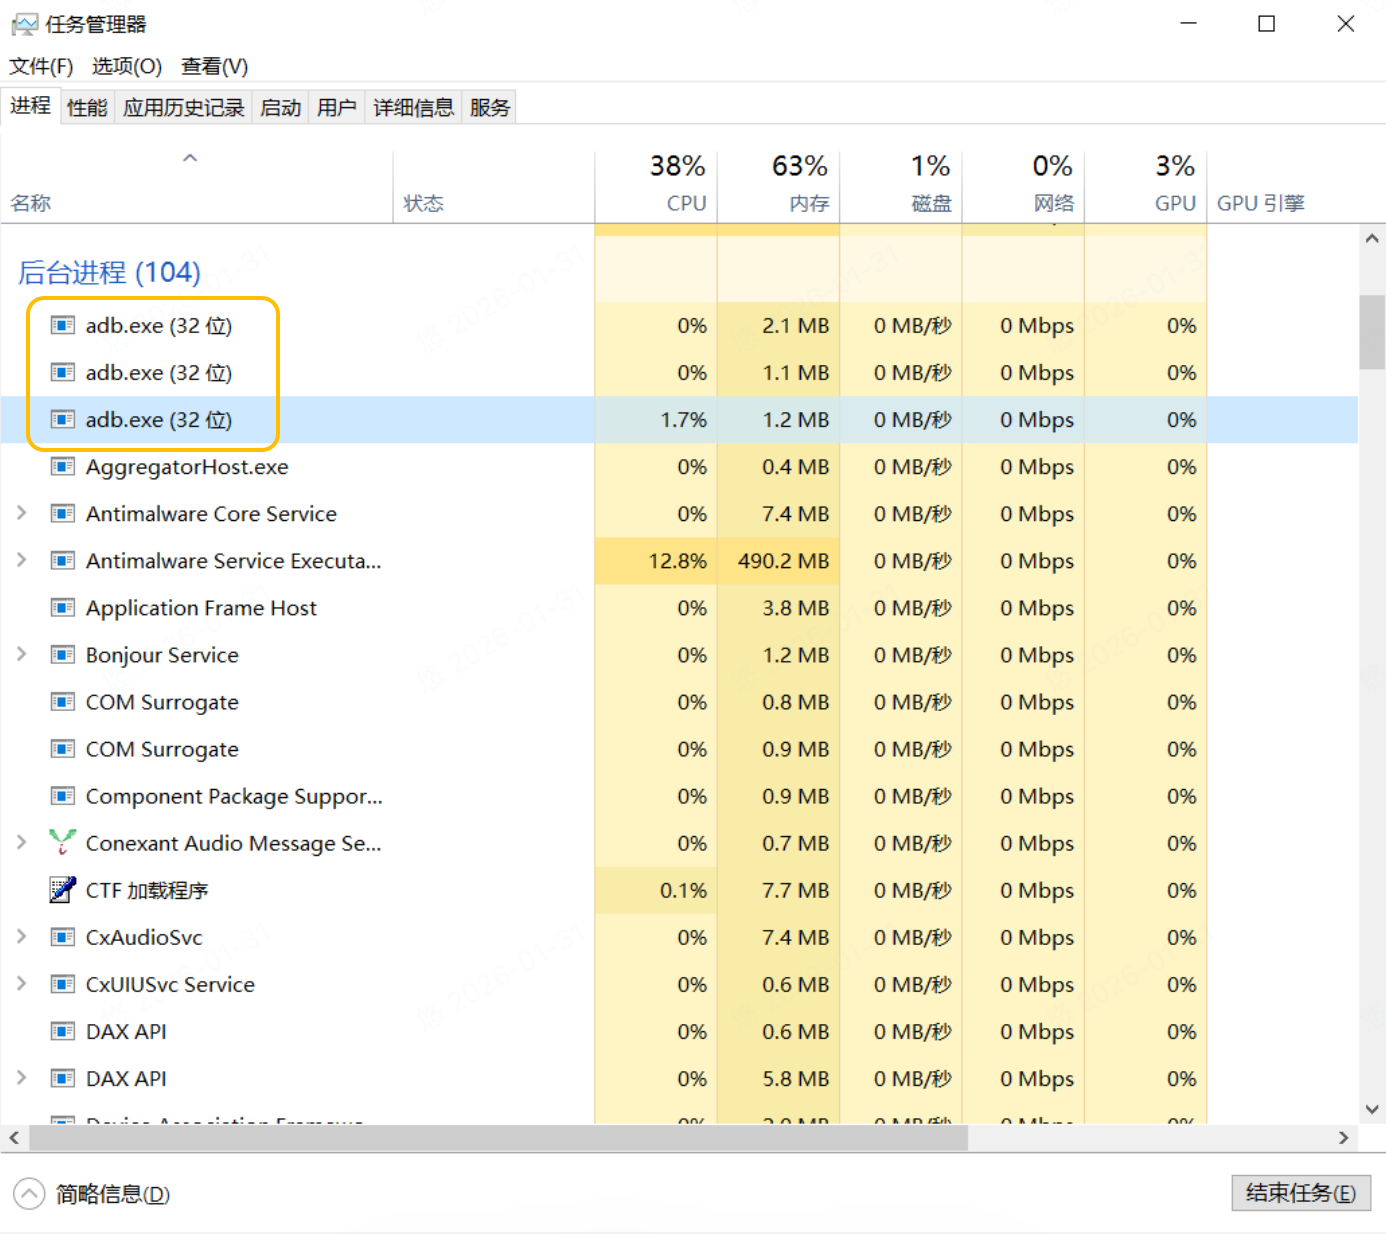Click the 结束任务 button

[x=1300, y=1193]
